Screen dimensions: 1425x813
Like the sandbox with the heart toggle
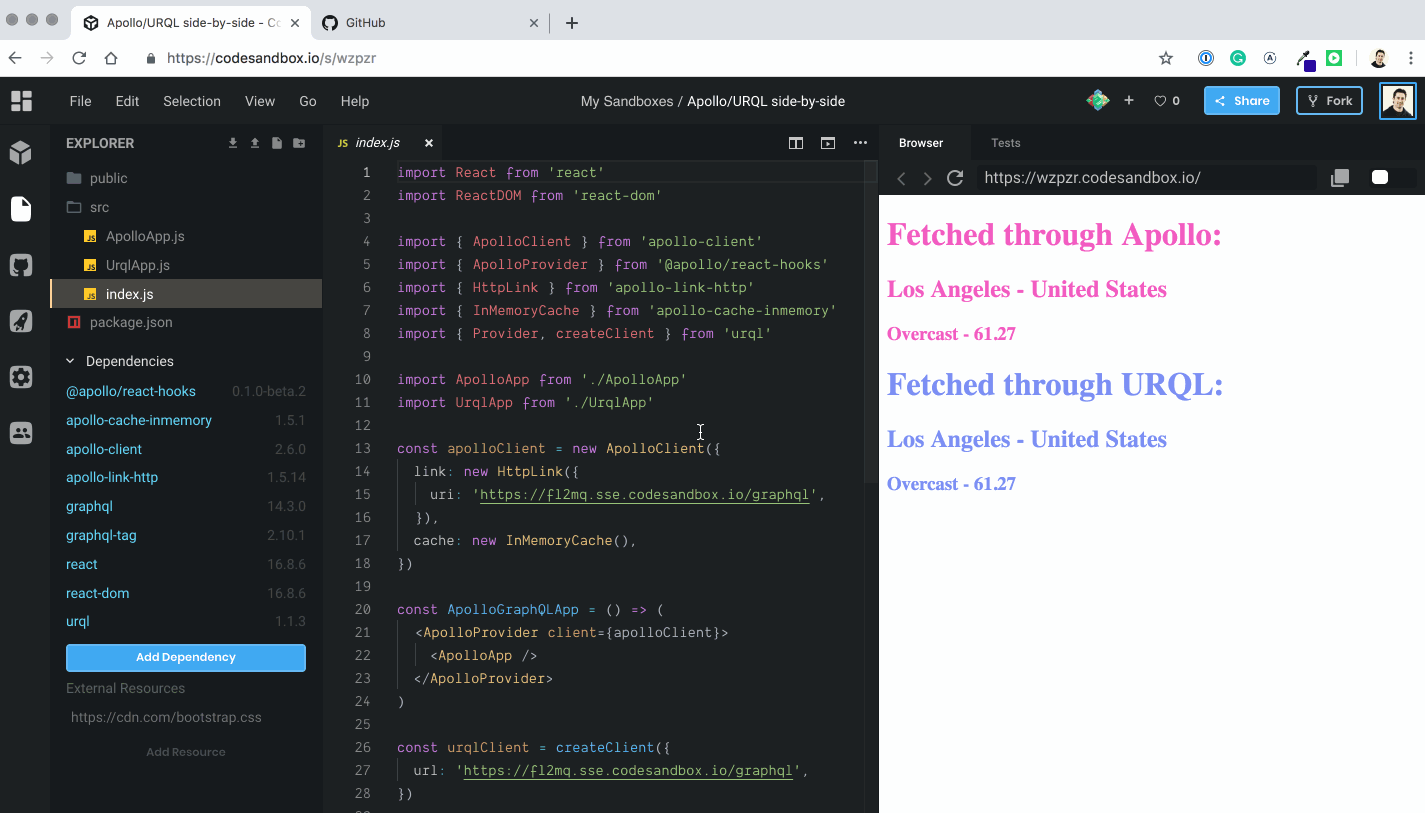(x=1159, y=100)
